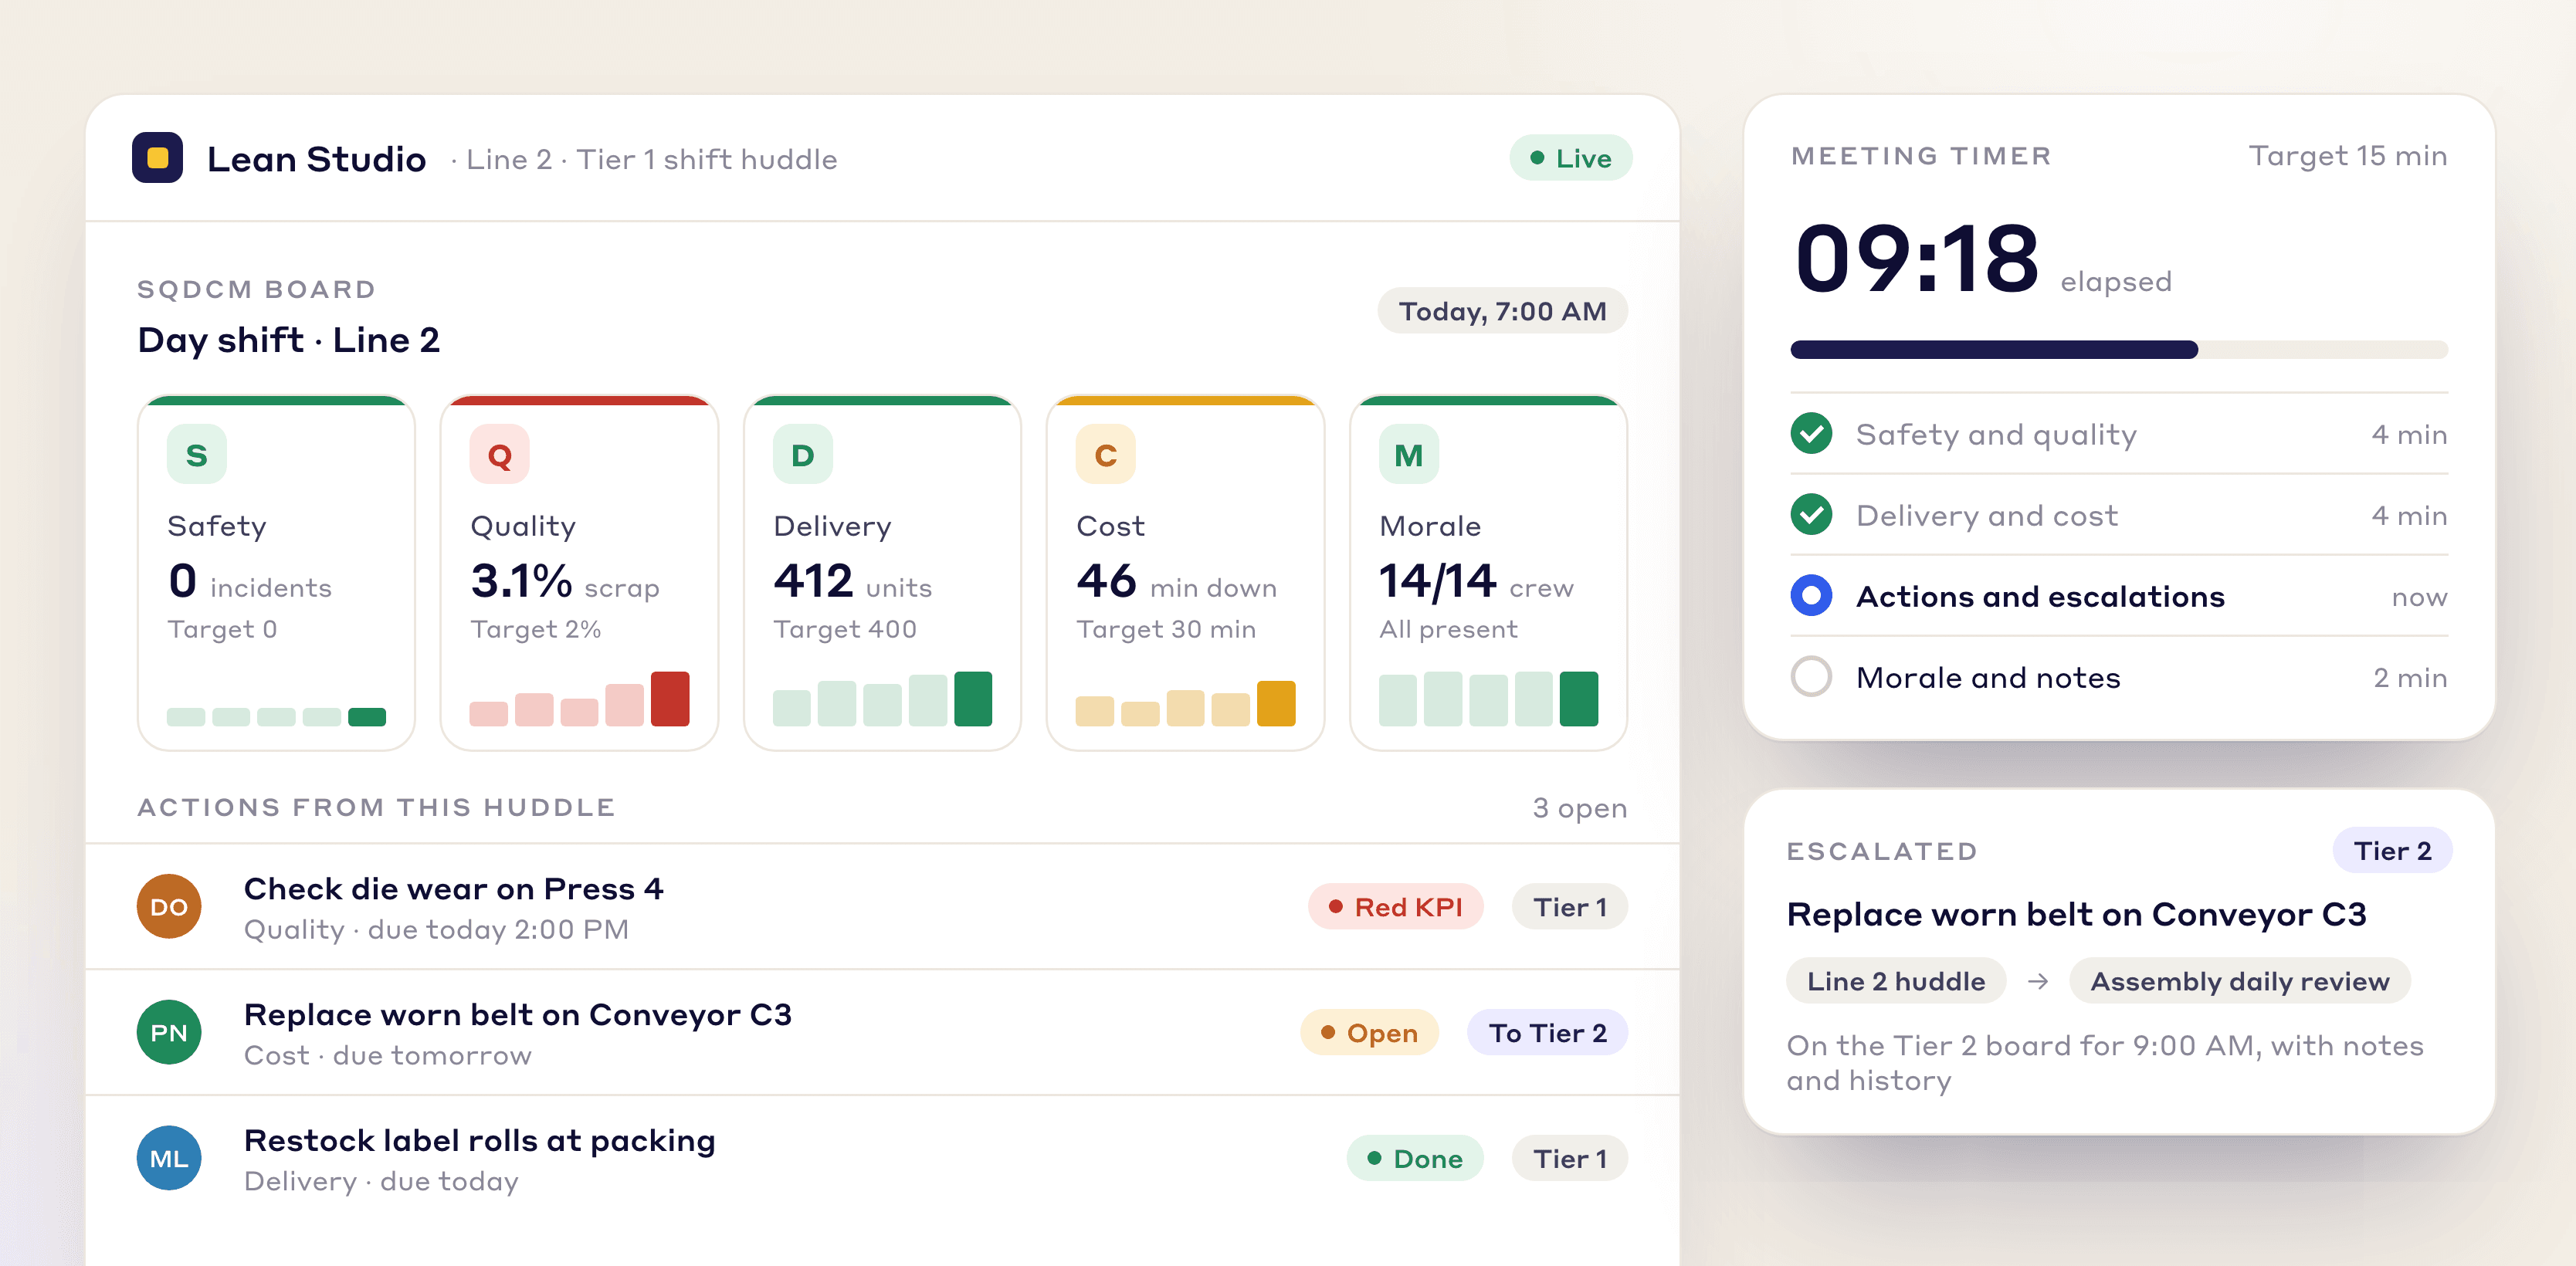Screen dimensions: 2576x1266
Task: Click the Open status tag
Action: tap(1369, 1033)
